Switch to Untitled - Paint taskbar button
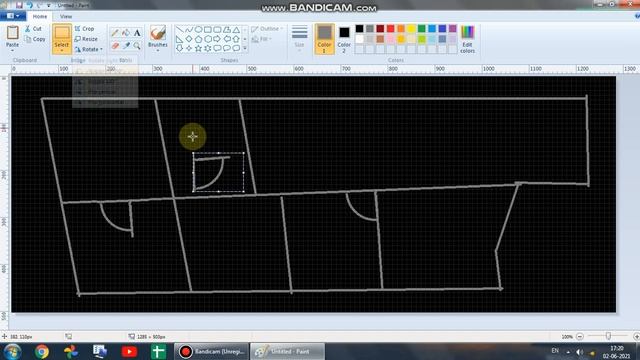The width and height of the screenshot is (640, 360). tap(288, 351)
